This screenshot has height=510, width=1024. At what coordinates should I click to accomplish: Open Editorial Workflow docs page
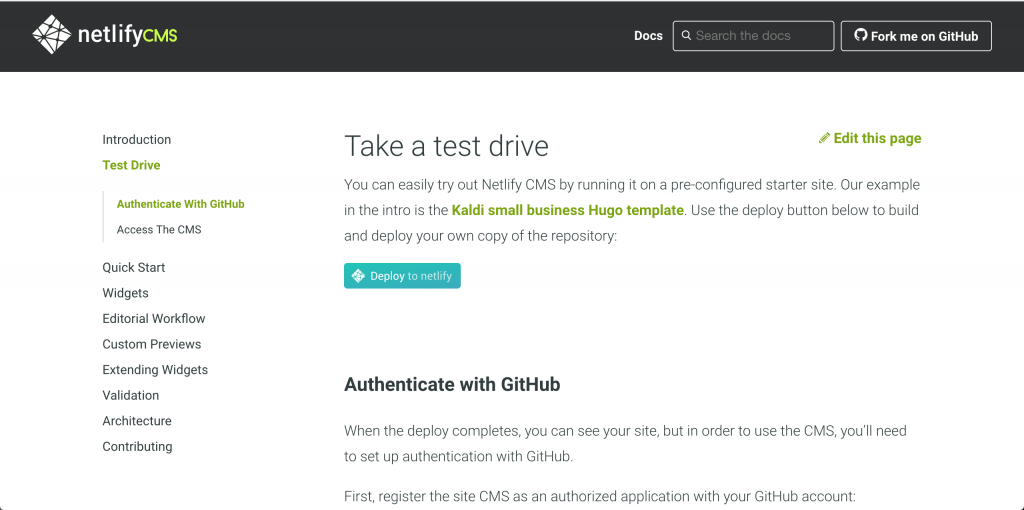pyautogui.click(x=154, y=319)
